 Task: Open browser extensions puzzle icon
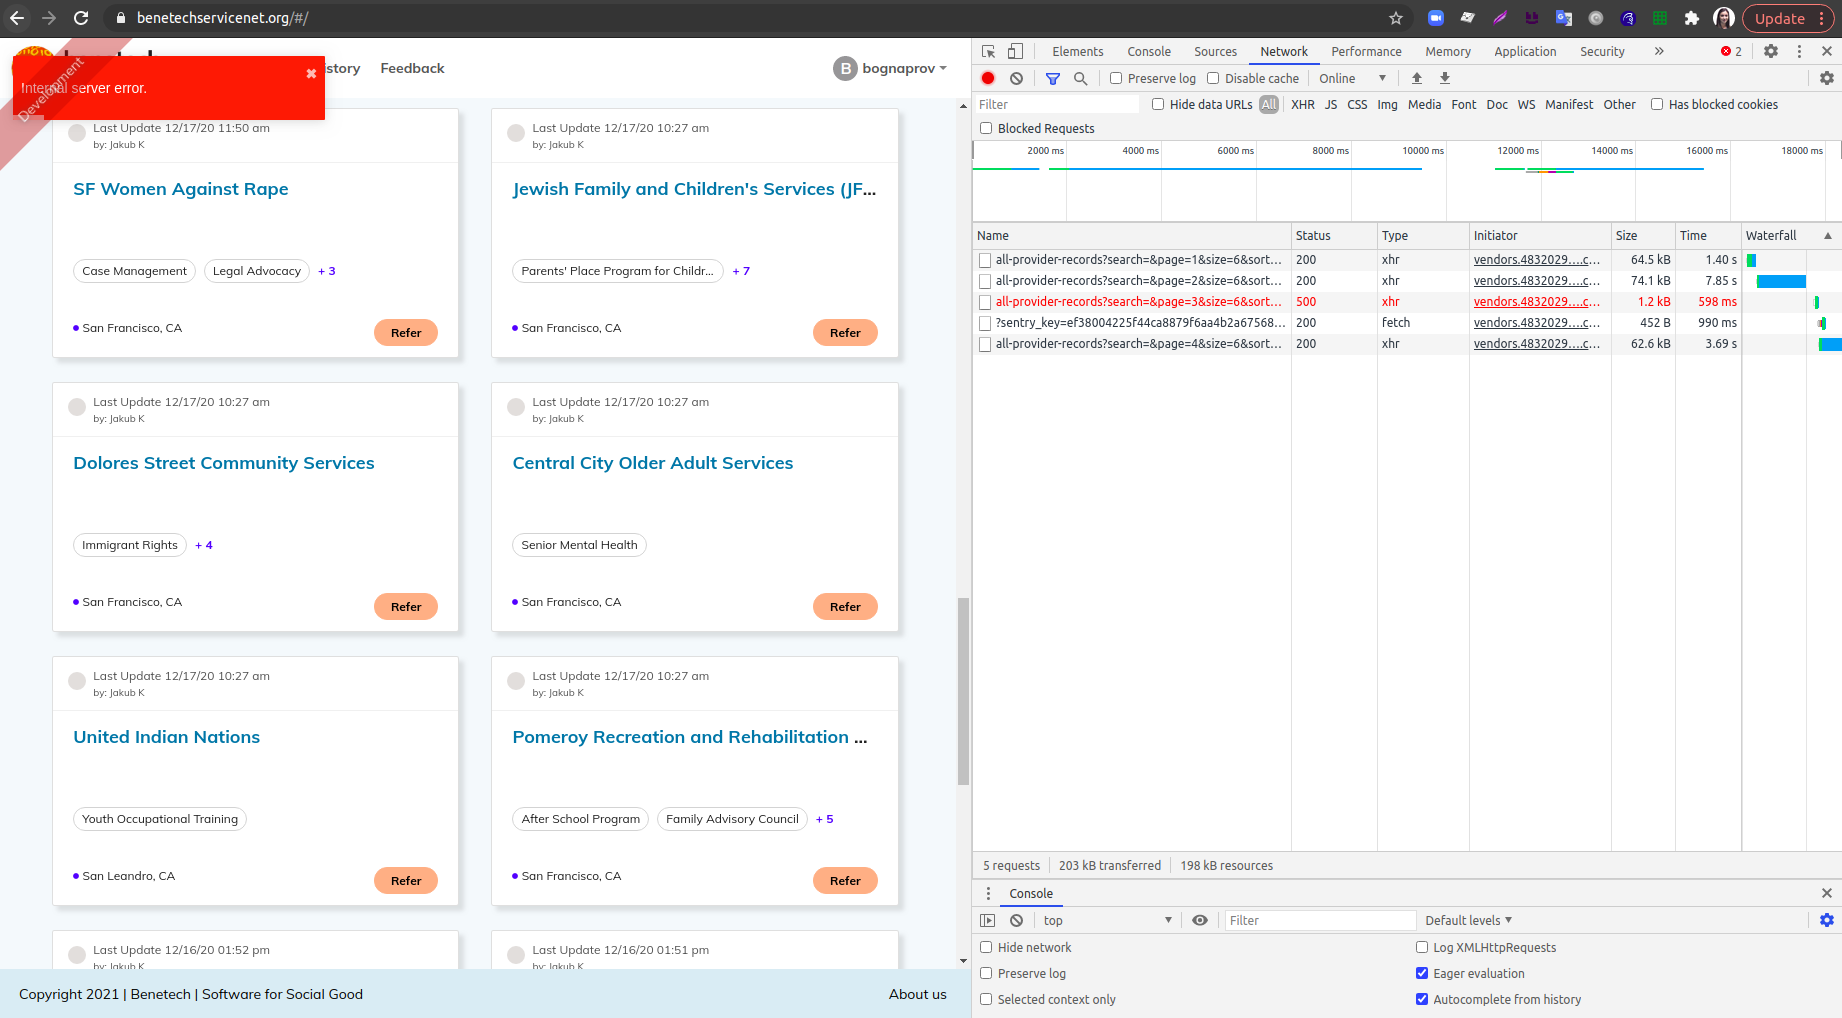pyautogui.click(x=1692, y=18)
